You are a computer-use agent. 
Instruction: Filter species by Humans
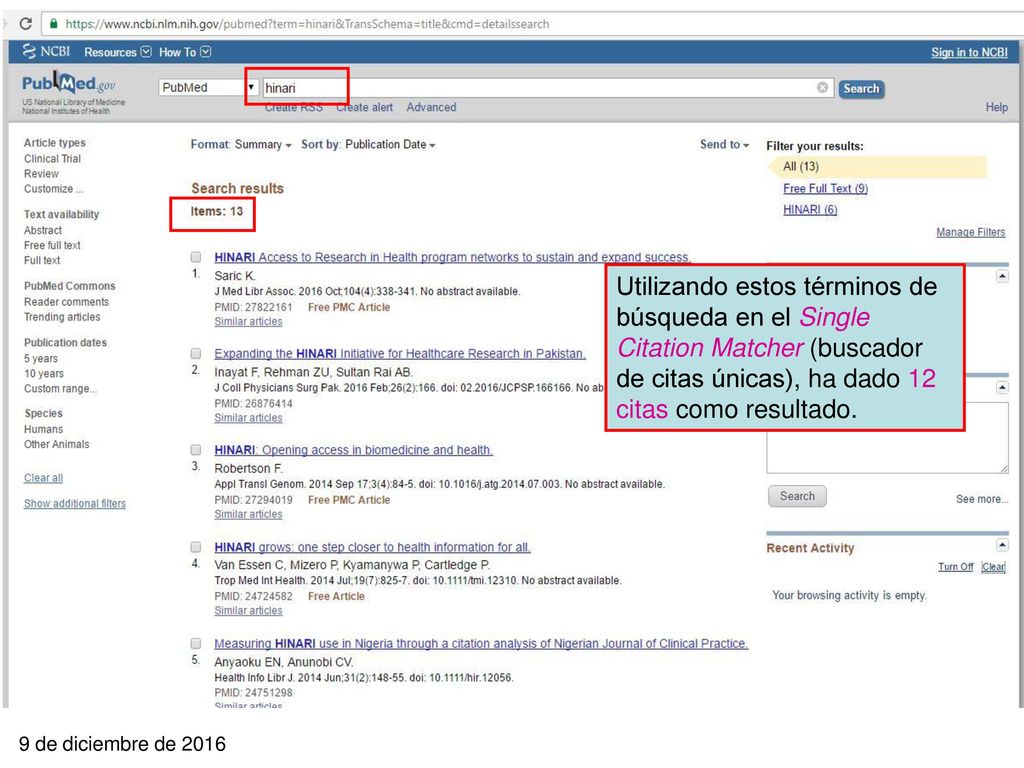click(x=43, y=429)
